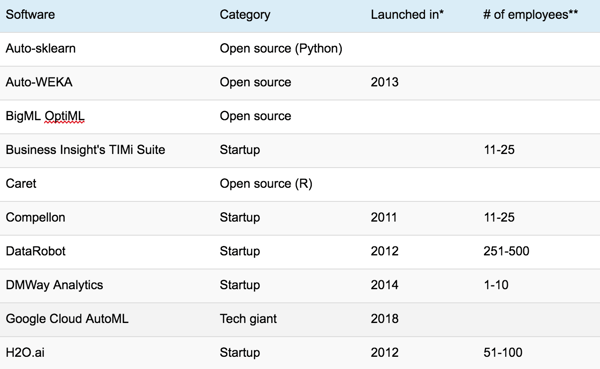Click the 251-500 employees cell
Image resolution: width=600 pixels, height=369 pixels.
click(506, 251)
